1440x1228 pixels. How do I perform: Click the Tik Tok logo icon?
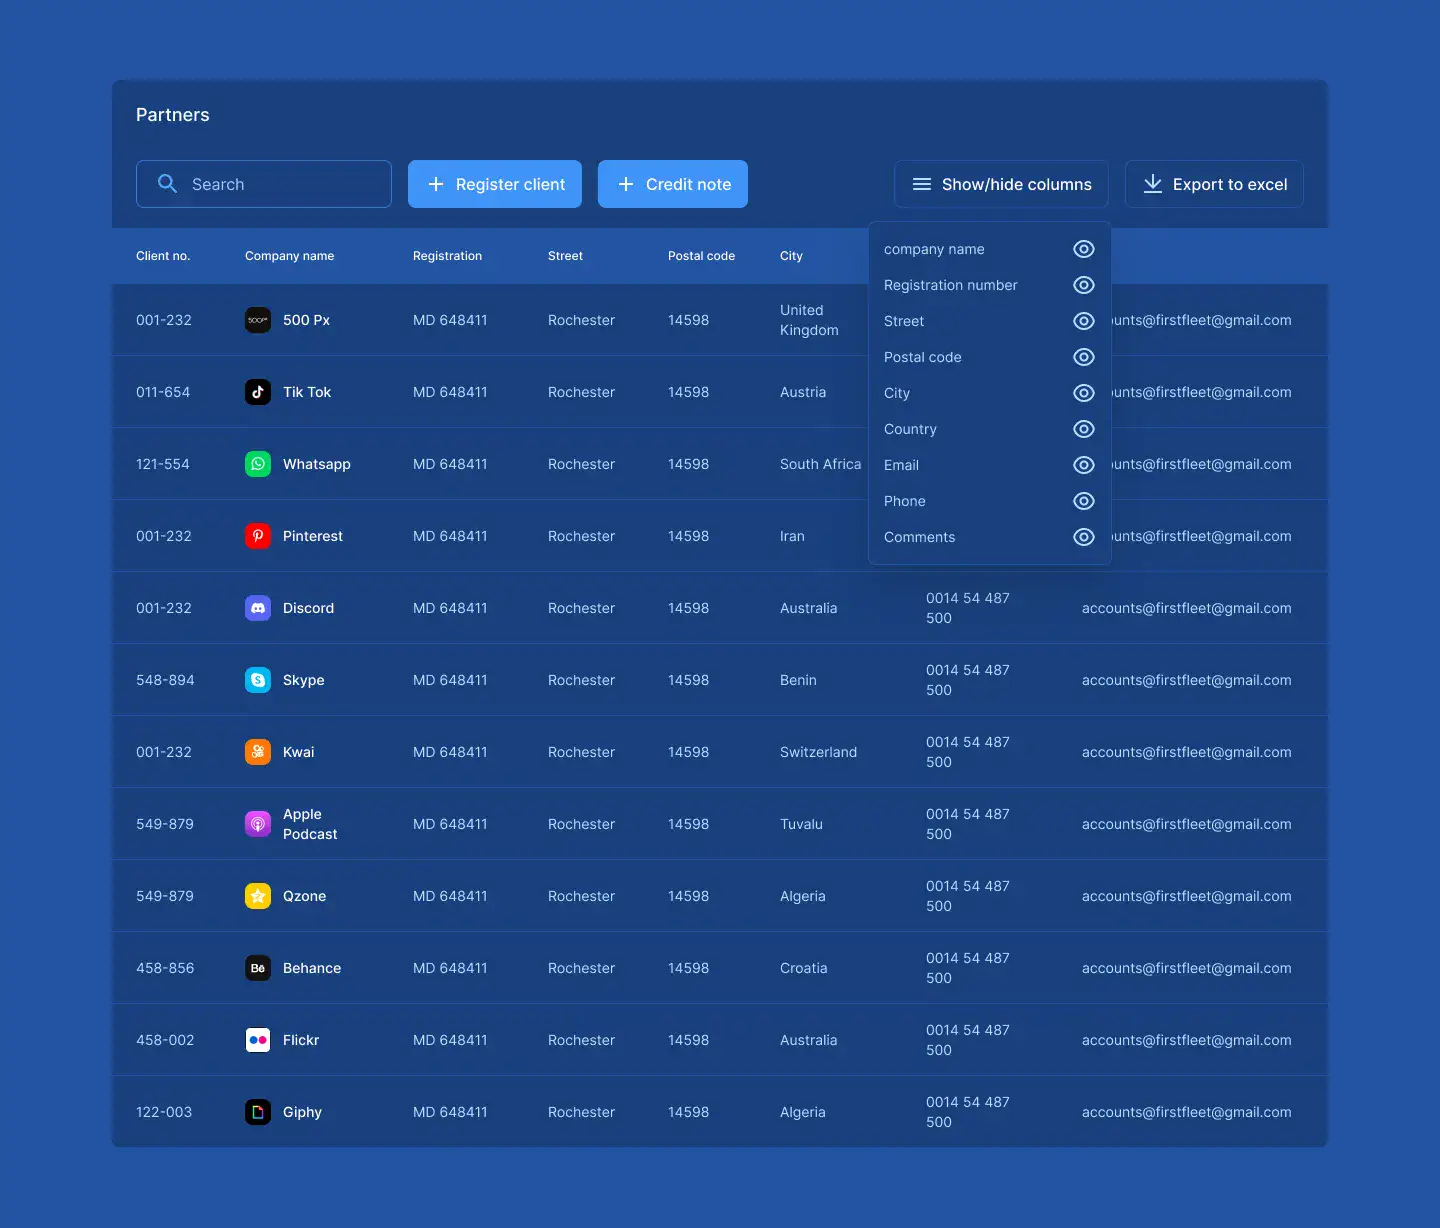(x=258, y=392)
